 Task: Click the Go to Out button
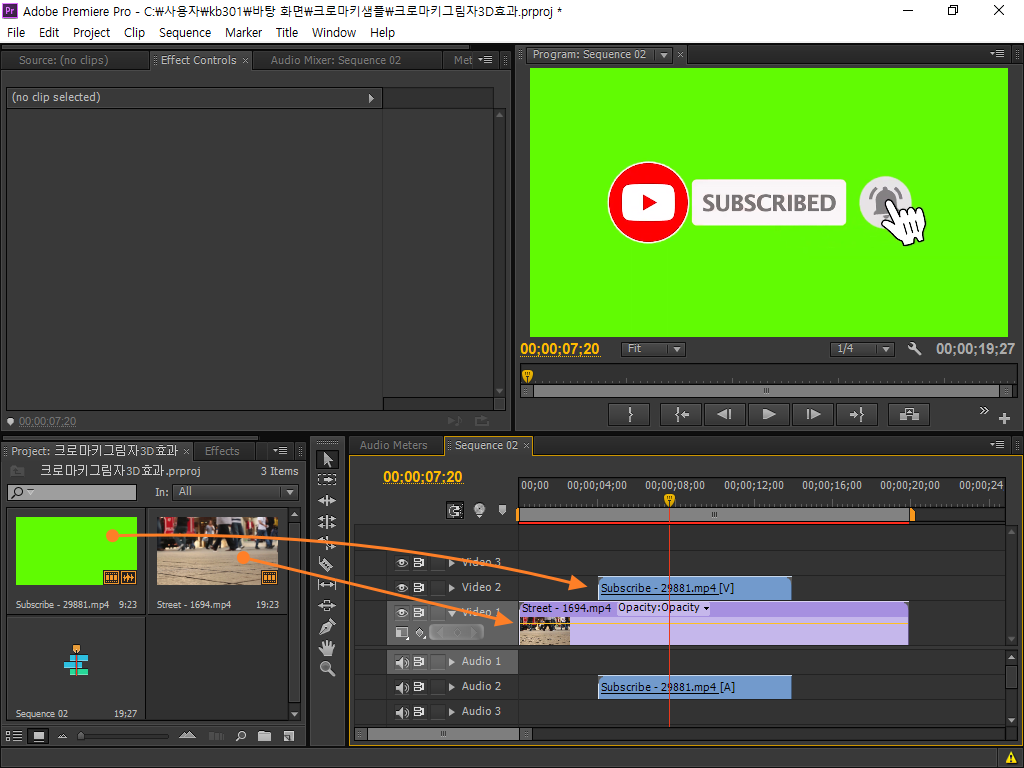tap(857, 414)
